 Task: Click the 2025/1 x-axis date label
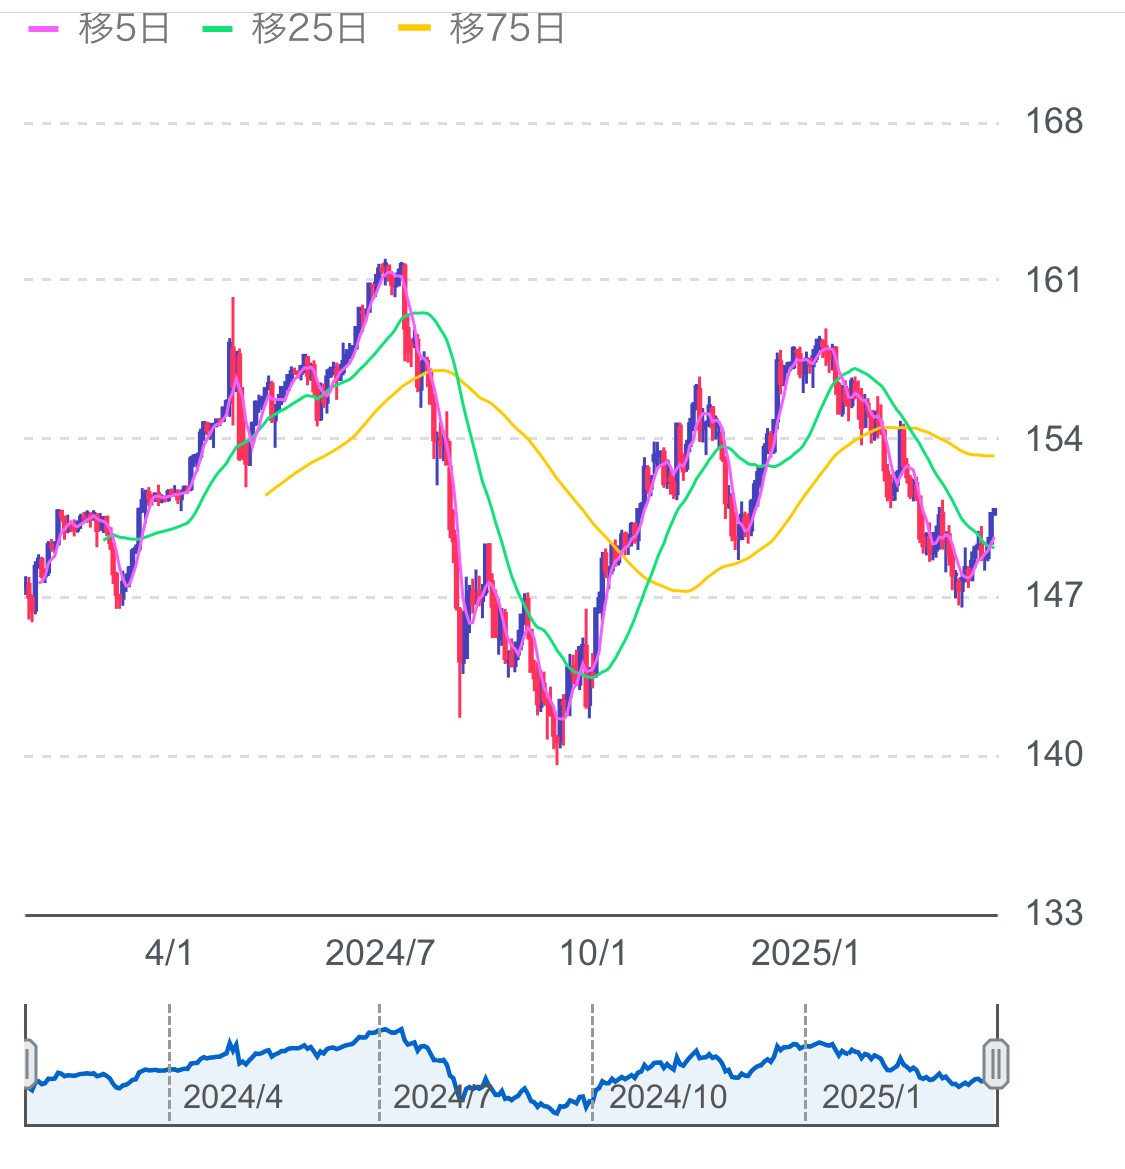pyautogui.click(x=805, y=953)
